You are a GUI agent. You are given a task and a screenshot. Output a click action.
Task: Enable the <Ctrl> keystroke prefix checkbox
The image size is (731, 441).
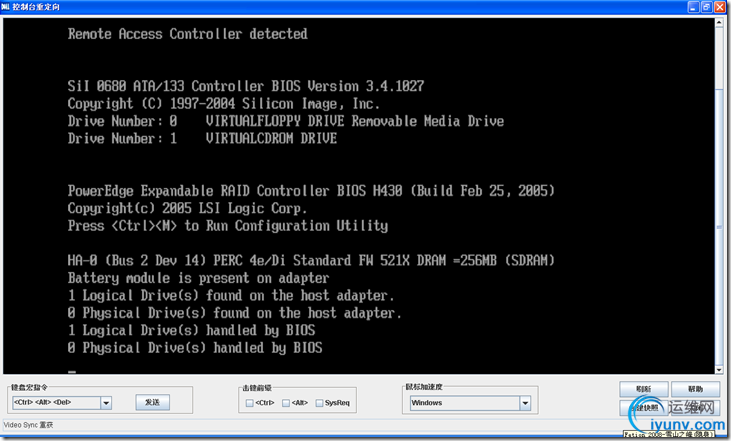pos(249,403)
